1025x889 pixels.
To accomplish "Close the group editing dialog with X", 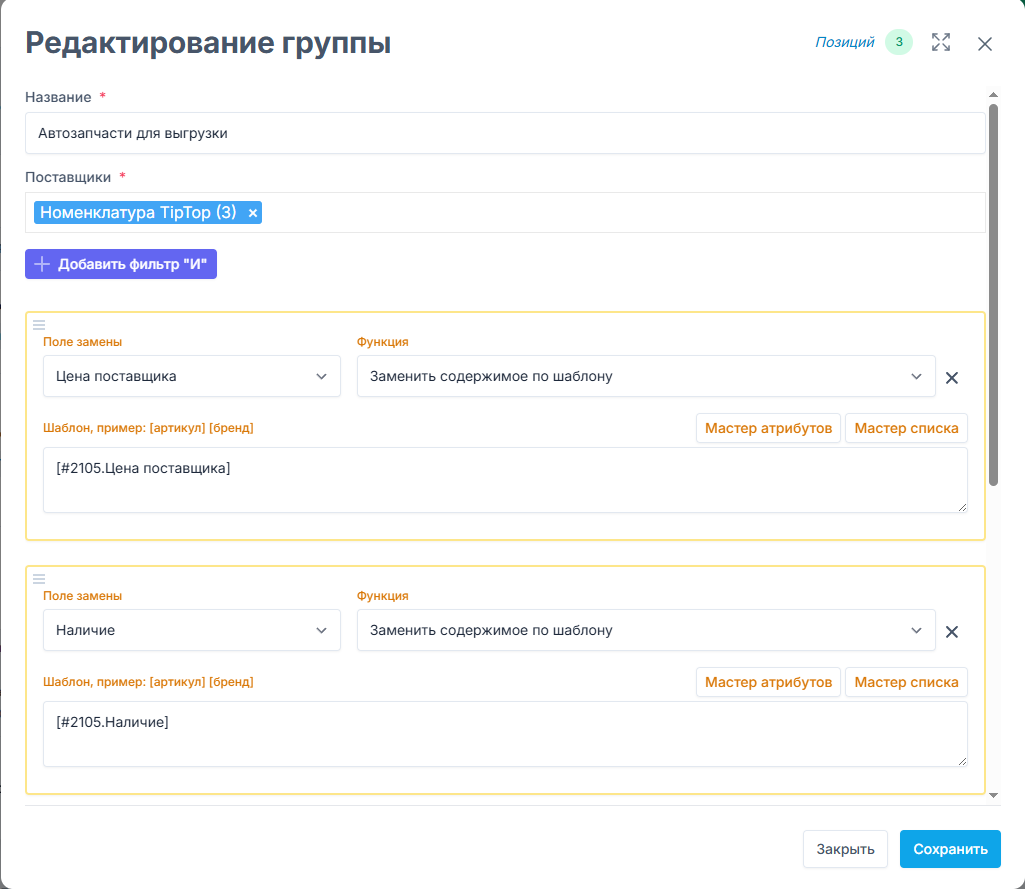I will [x=985, y=43].
